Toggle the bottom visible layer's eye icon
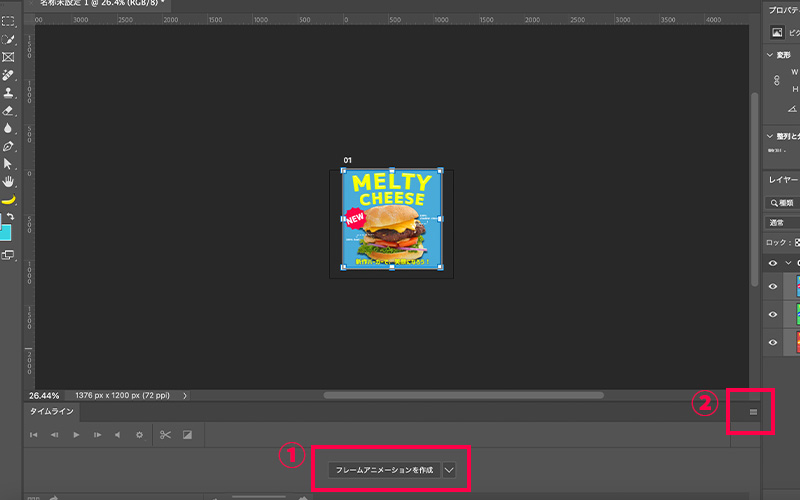Viewport: 800px width, 500px height. [772, 342]
